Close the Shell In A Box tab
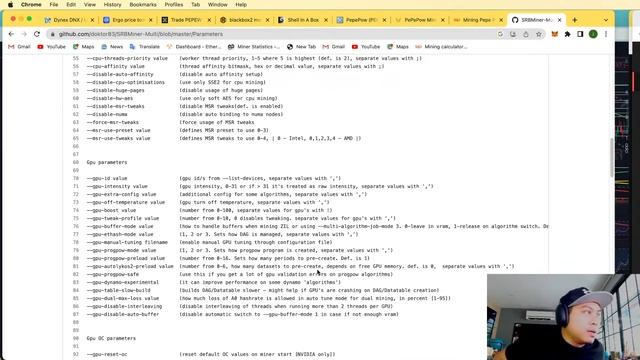This screenshot has height=360, width=640. pos(326,20)
